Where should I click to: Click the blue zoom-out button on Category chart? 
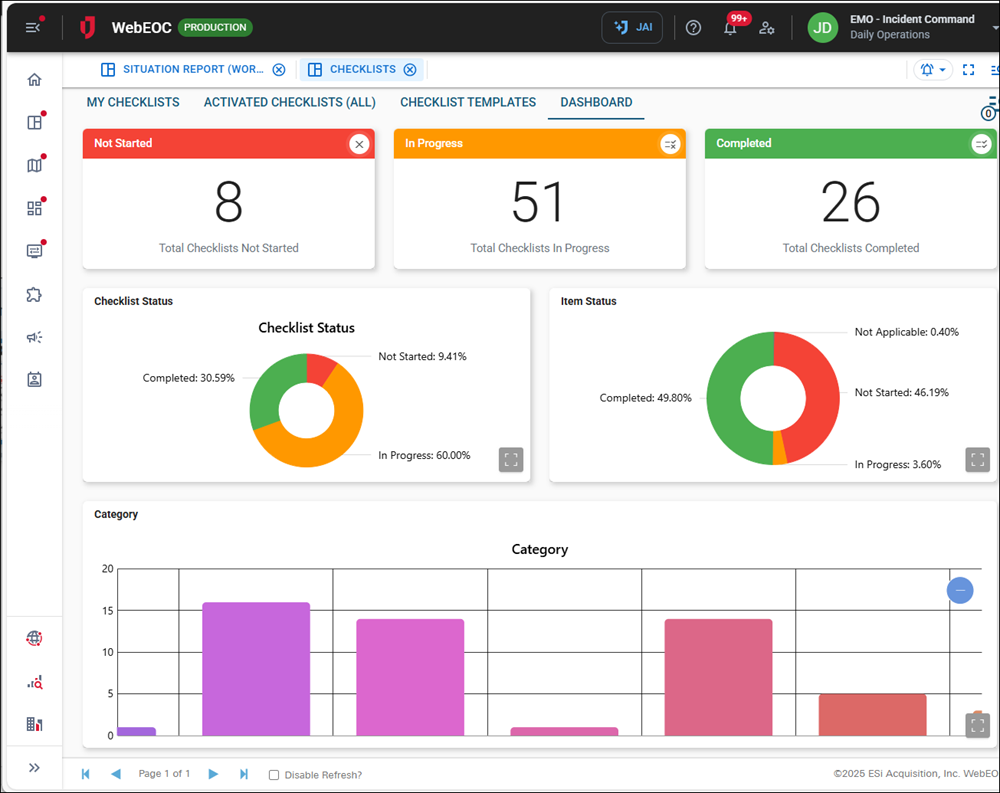960,590
